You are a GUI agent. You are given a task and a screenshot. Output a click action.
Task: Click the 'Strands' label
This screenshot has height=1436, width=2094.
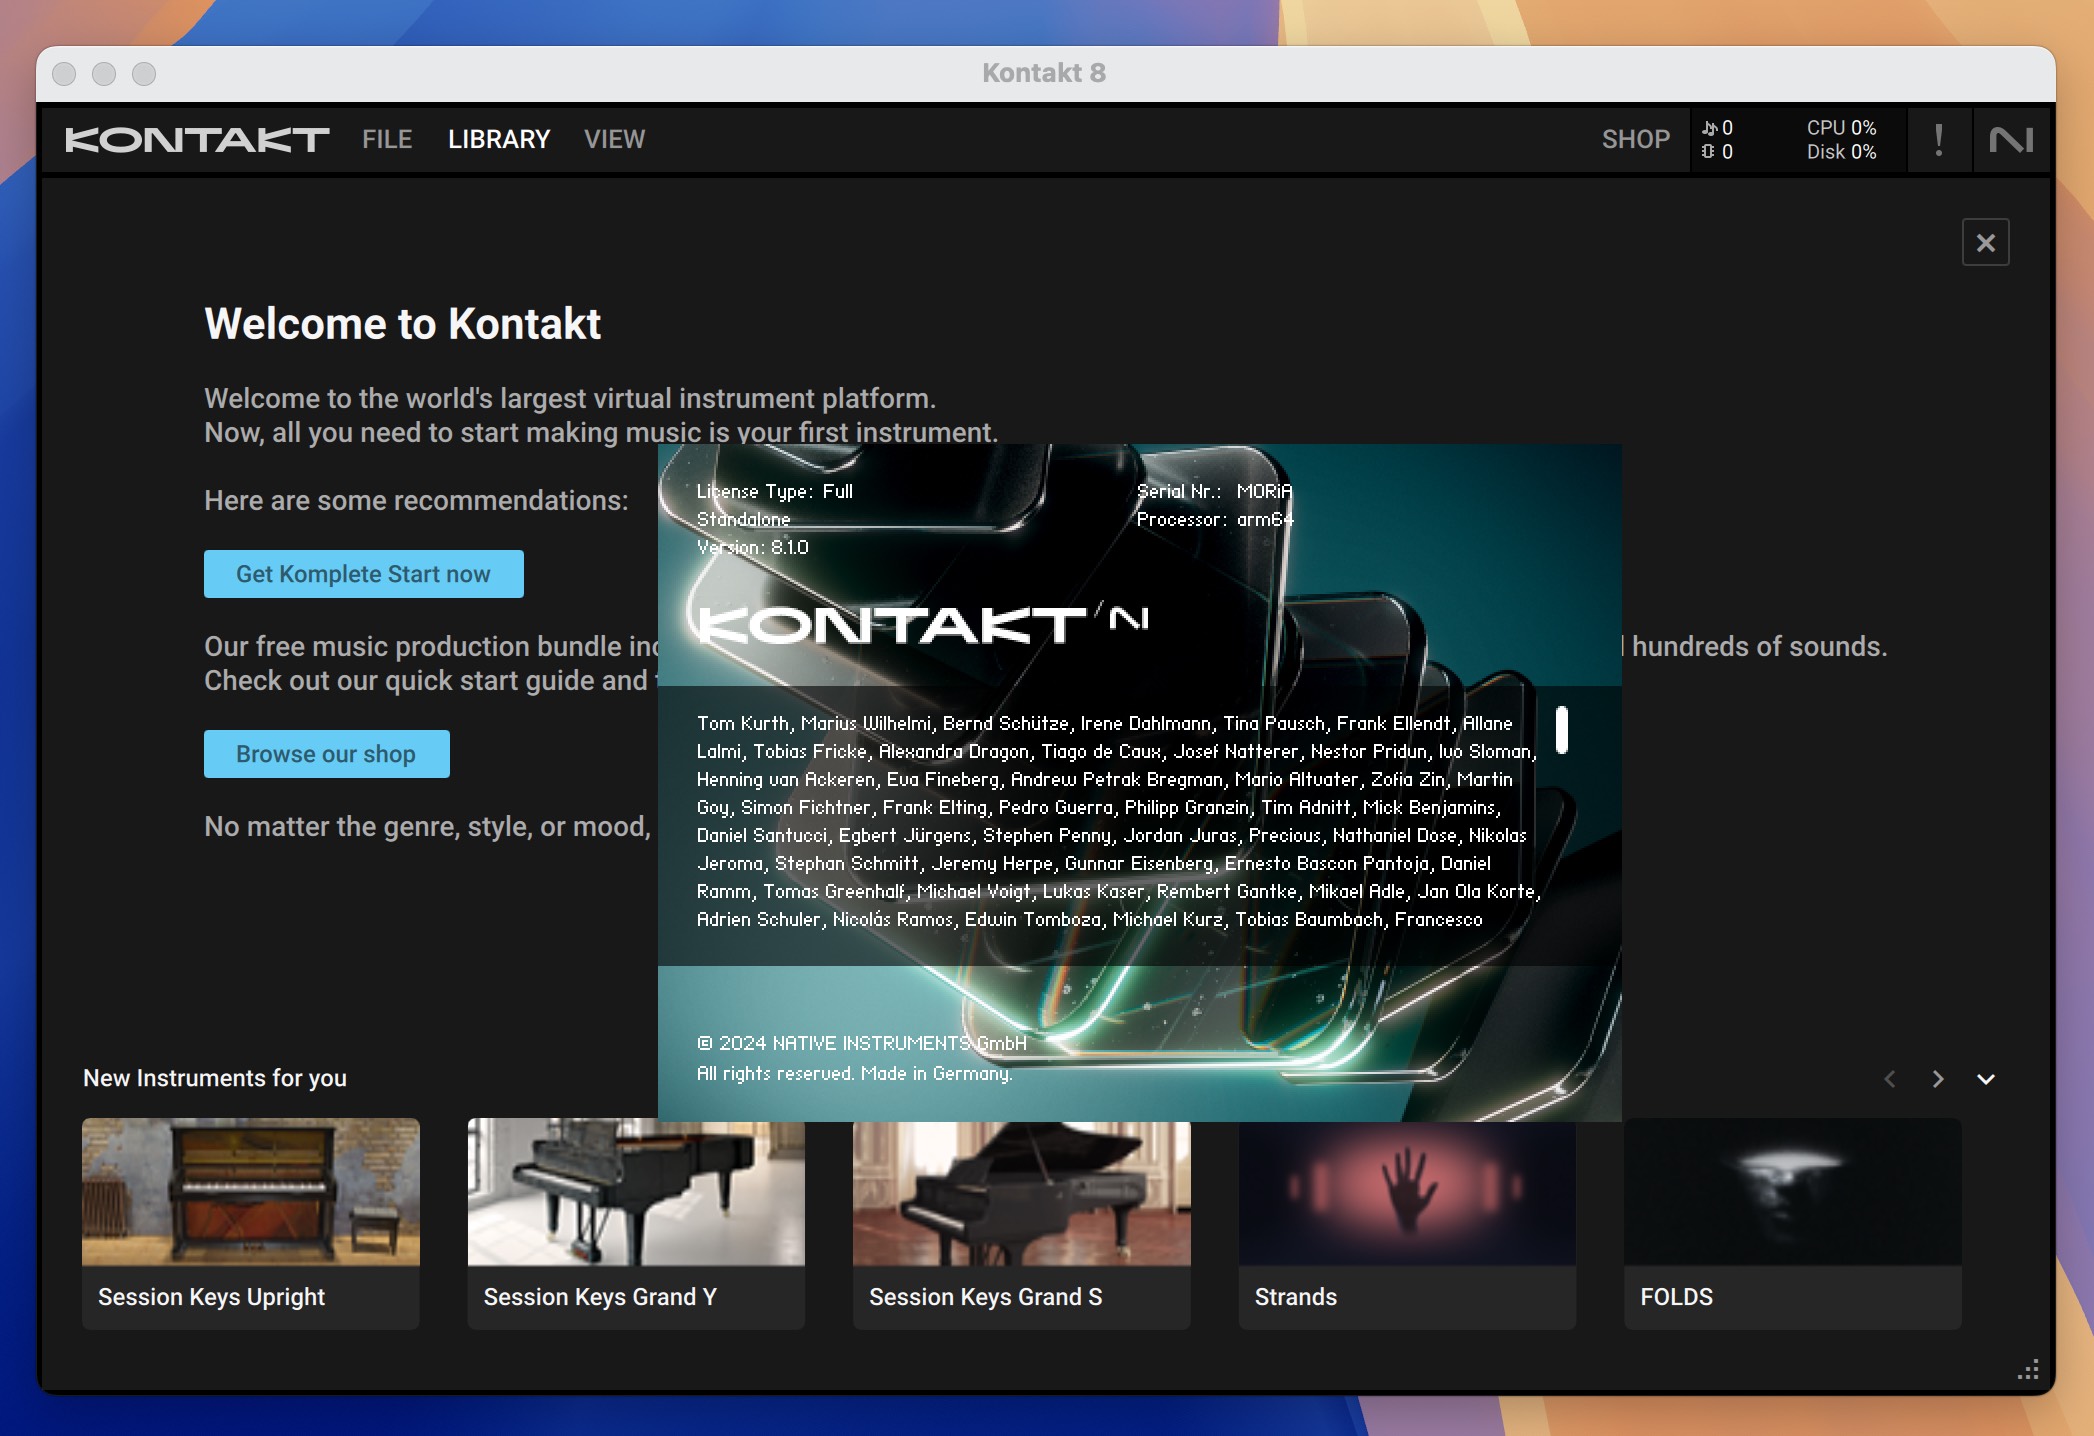[1296, 1297]
